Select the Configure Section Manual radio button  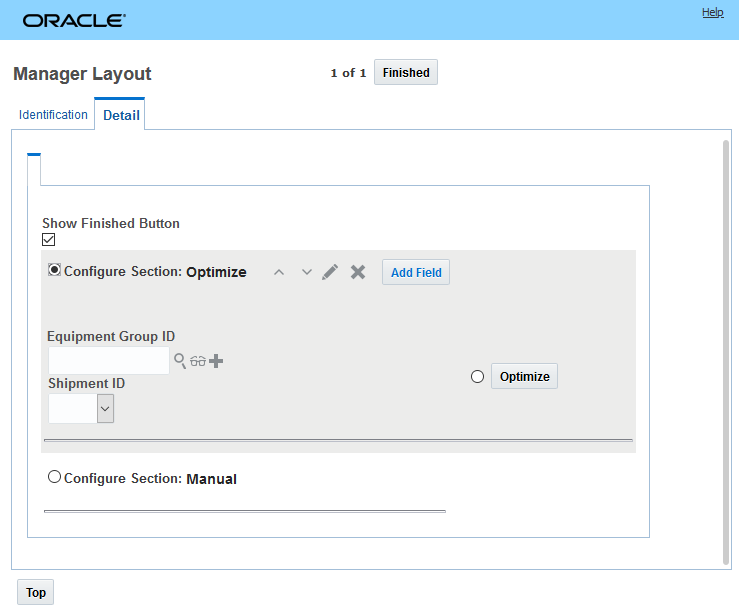[55, 477]
